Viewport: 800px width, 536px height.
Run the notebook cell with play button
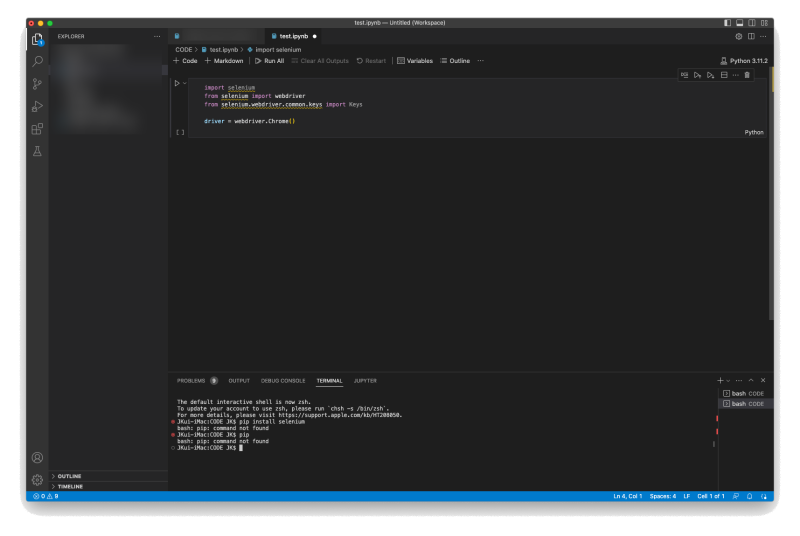177,83
